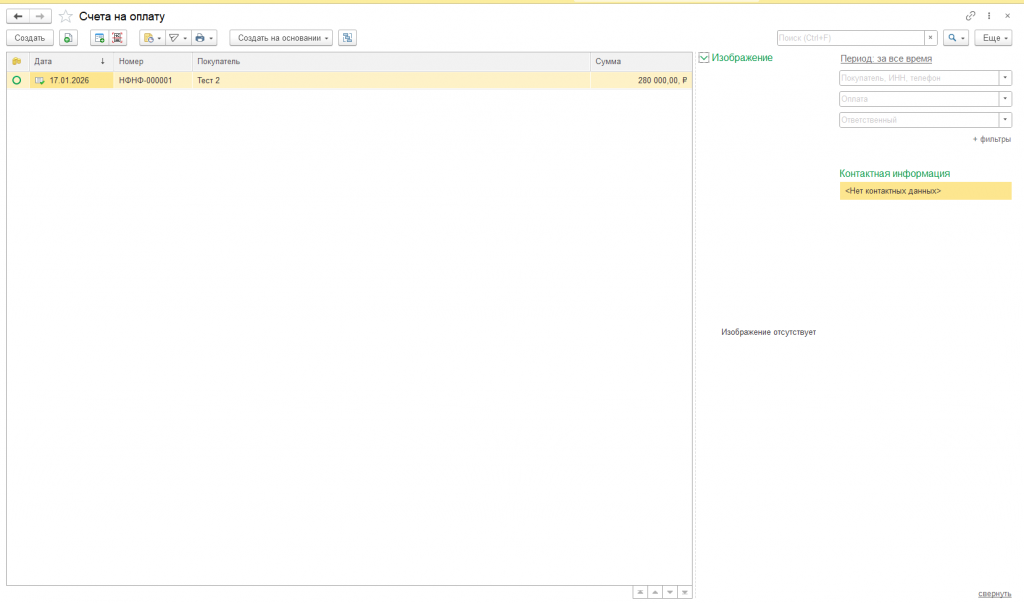This screenshot has width=1024, height=603.
Task: Copy the invoice with the green plus document icon
Action: pos(68,38)
